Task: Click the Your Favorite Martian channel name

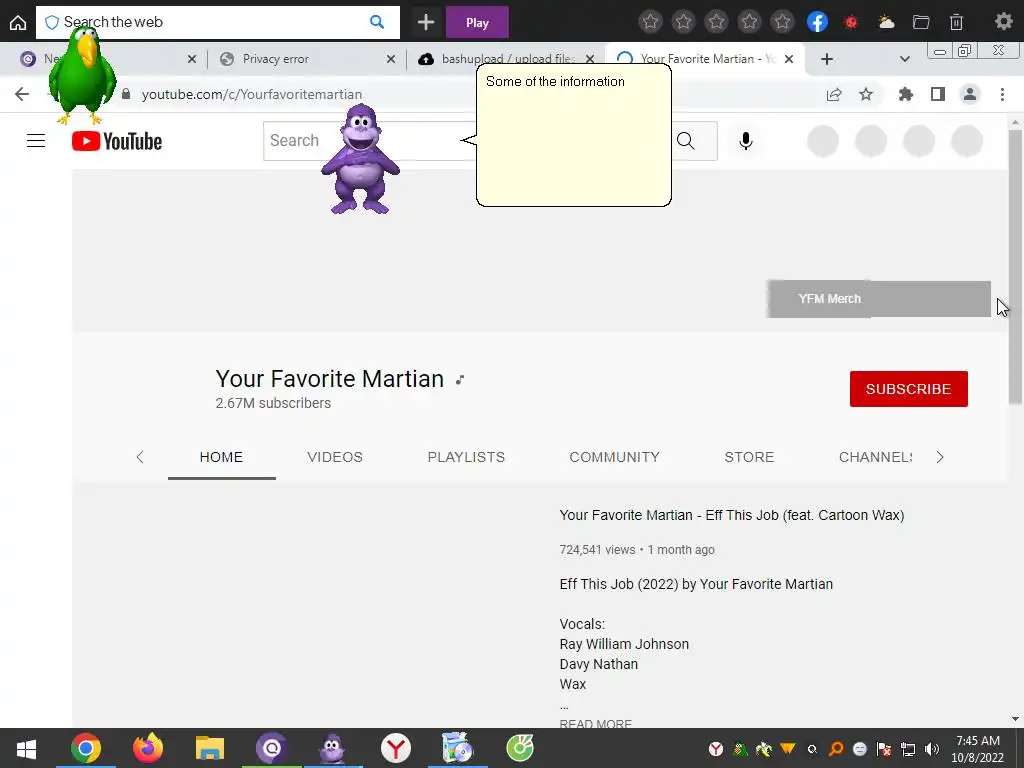Action: (x=330, y=379)
